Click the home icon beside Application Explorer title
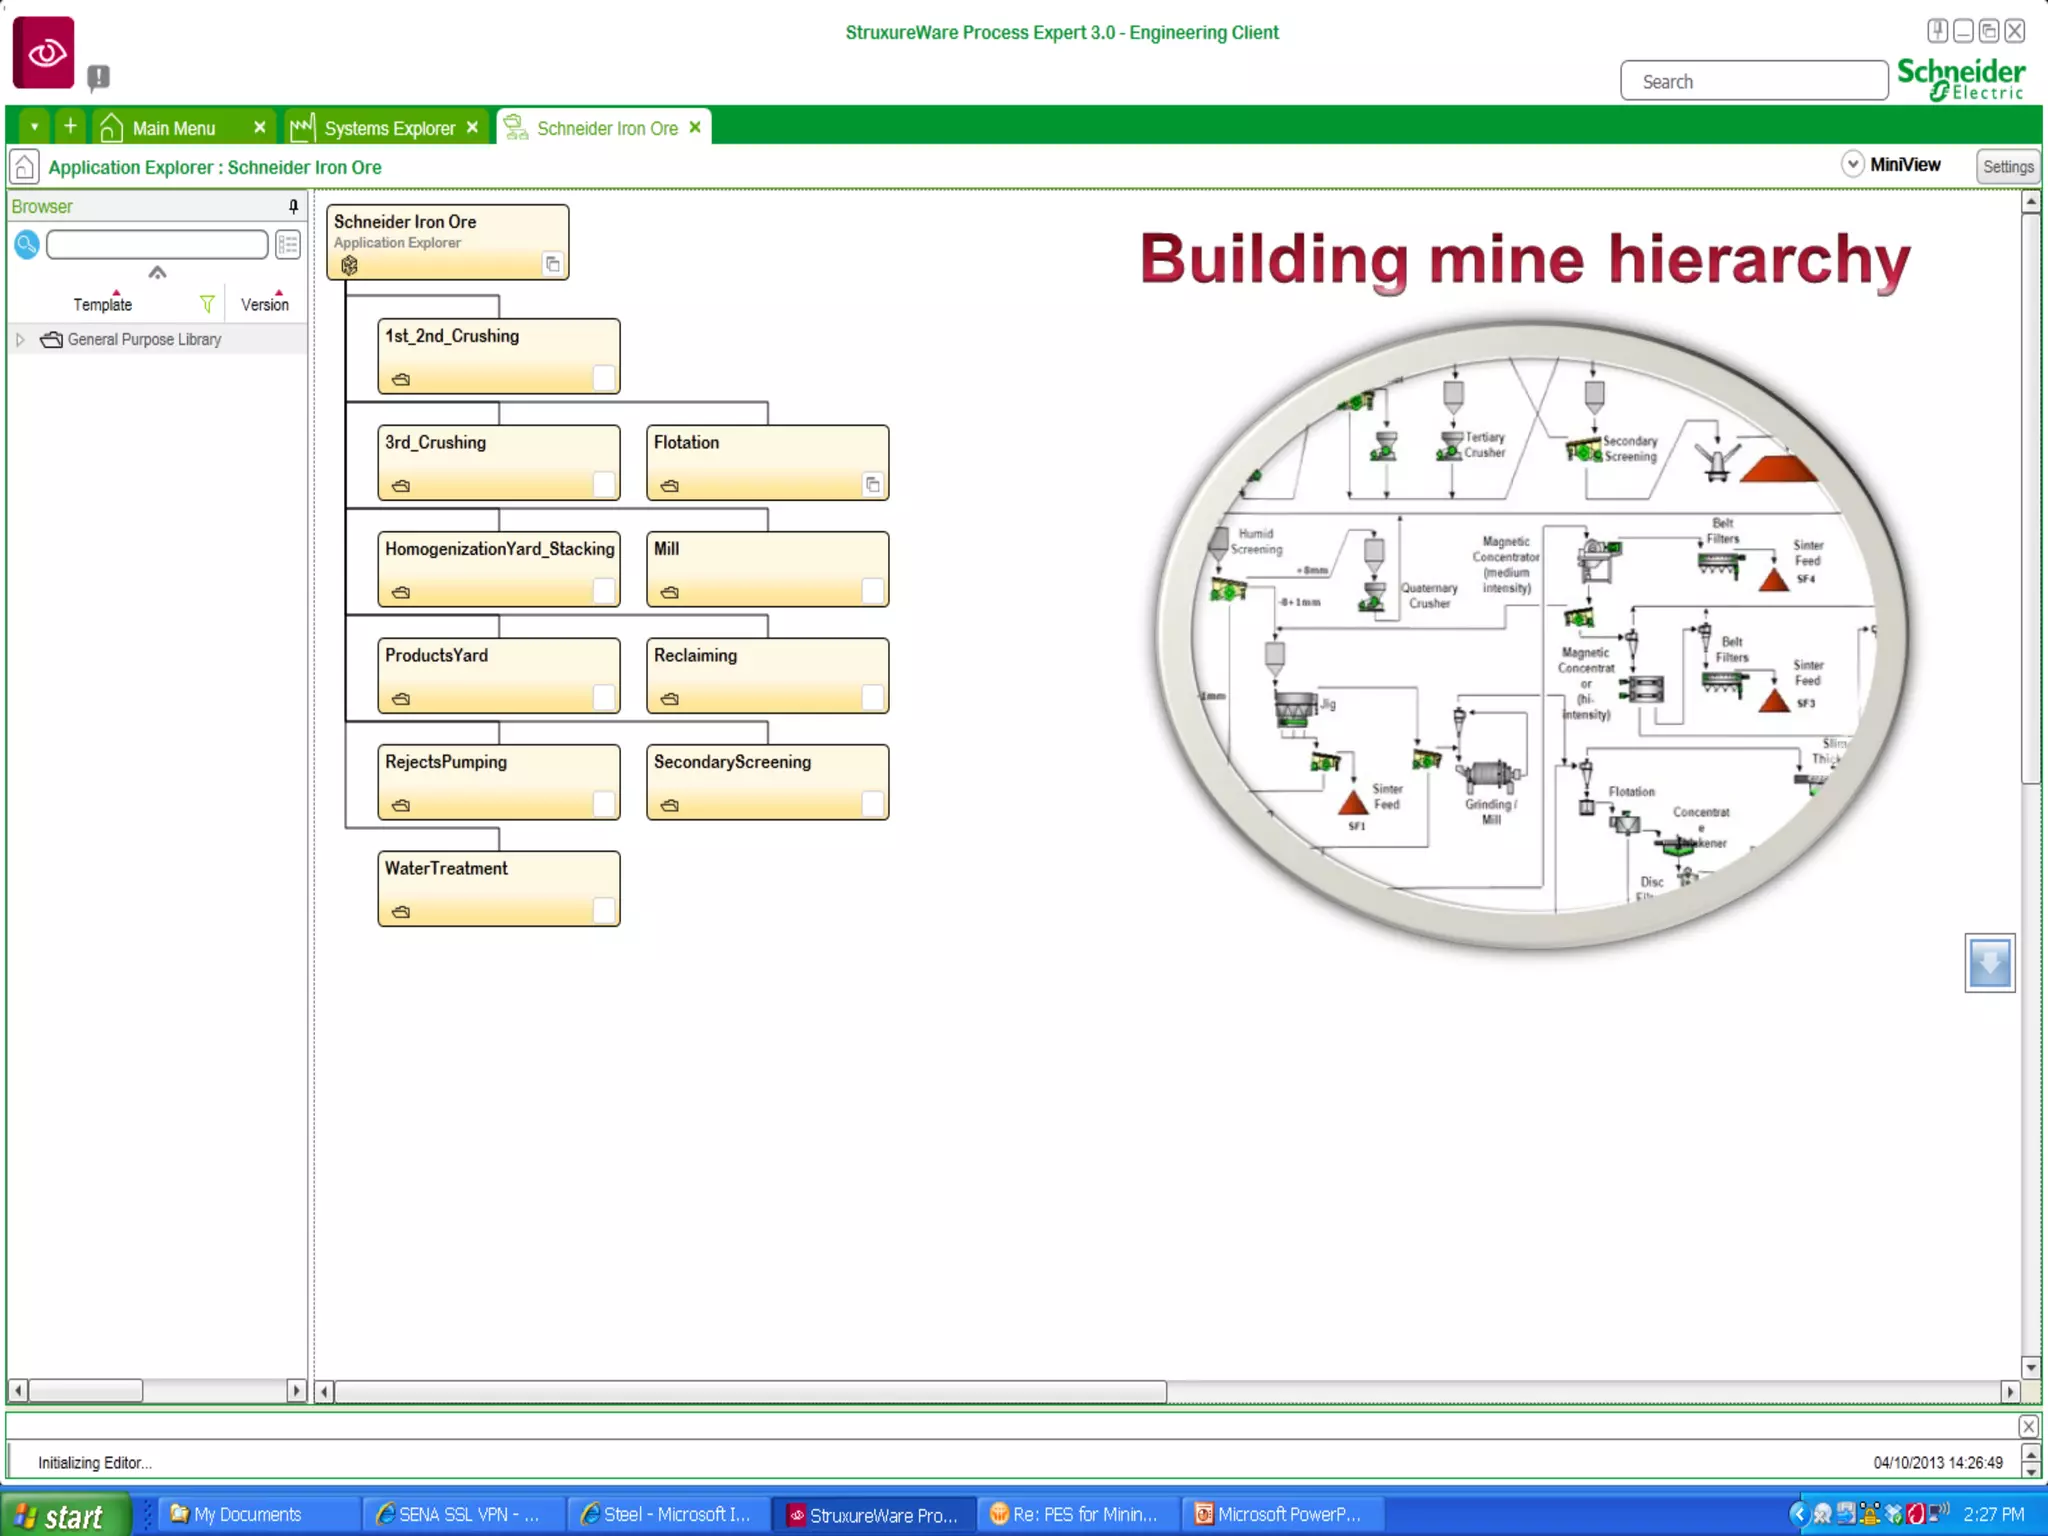2048x1536 pixels. (x=24, y=167)
